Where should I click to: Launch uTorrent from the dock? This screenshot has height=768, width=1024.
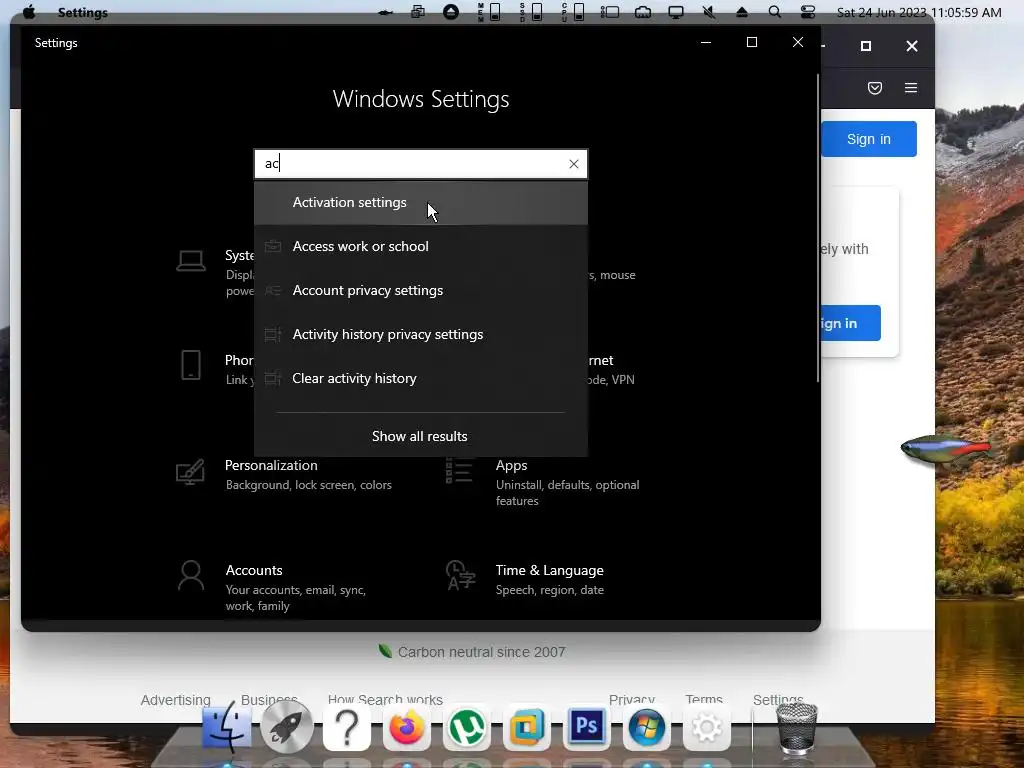pos(467,727)
